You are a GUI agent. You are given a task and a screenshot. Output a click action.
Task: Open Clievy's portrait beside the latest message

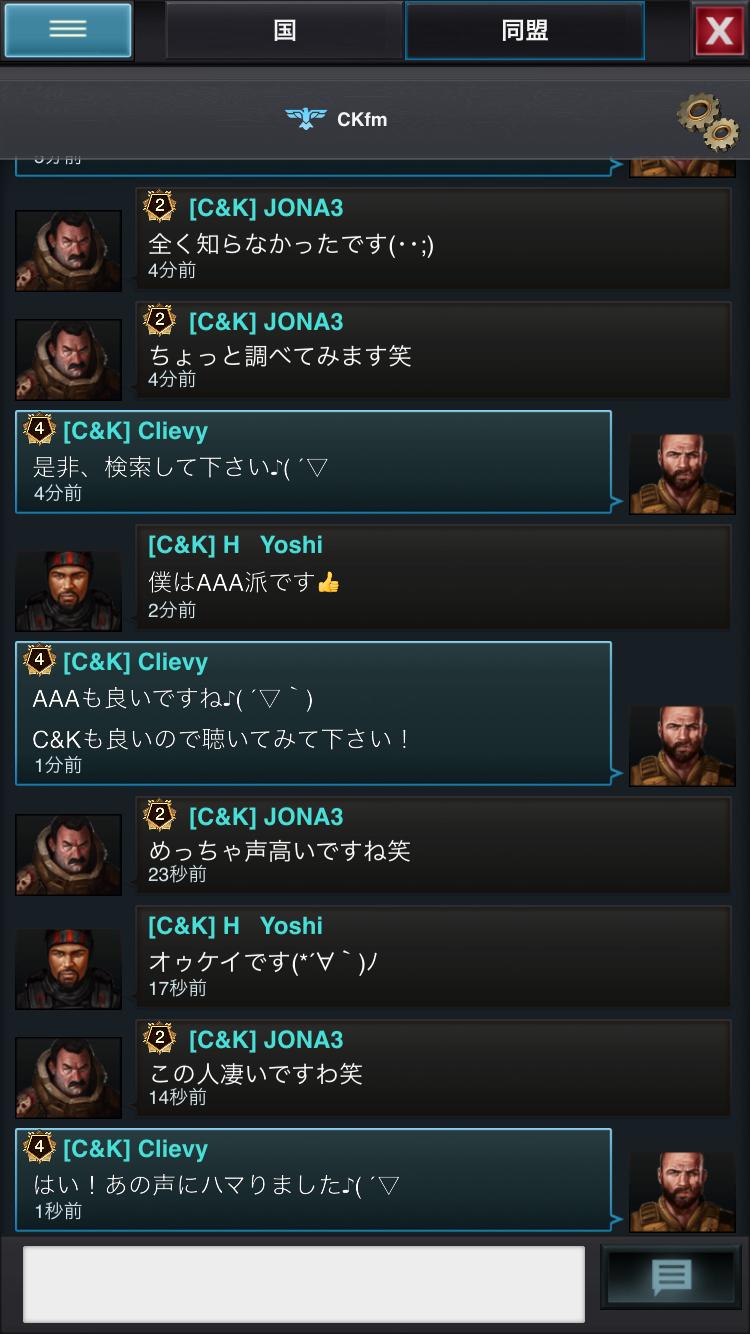coord(682,1192)
